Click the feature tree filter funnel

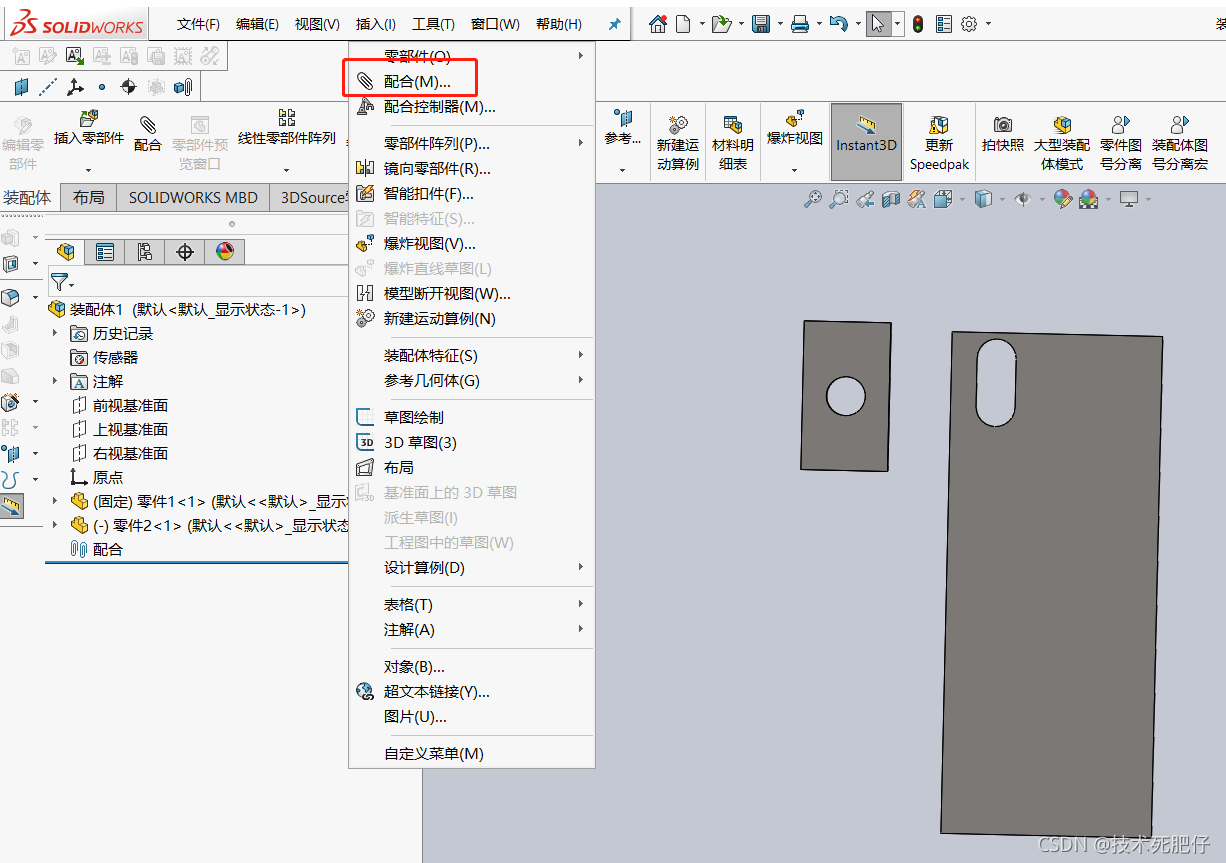coord(60,282)
